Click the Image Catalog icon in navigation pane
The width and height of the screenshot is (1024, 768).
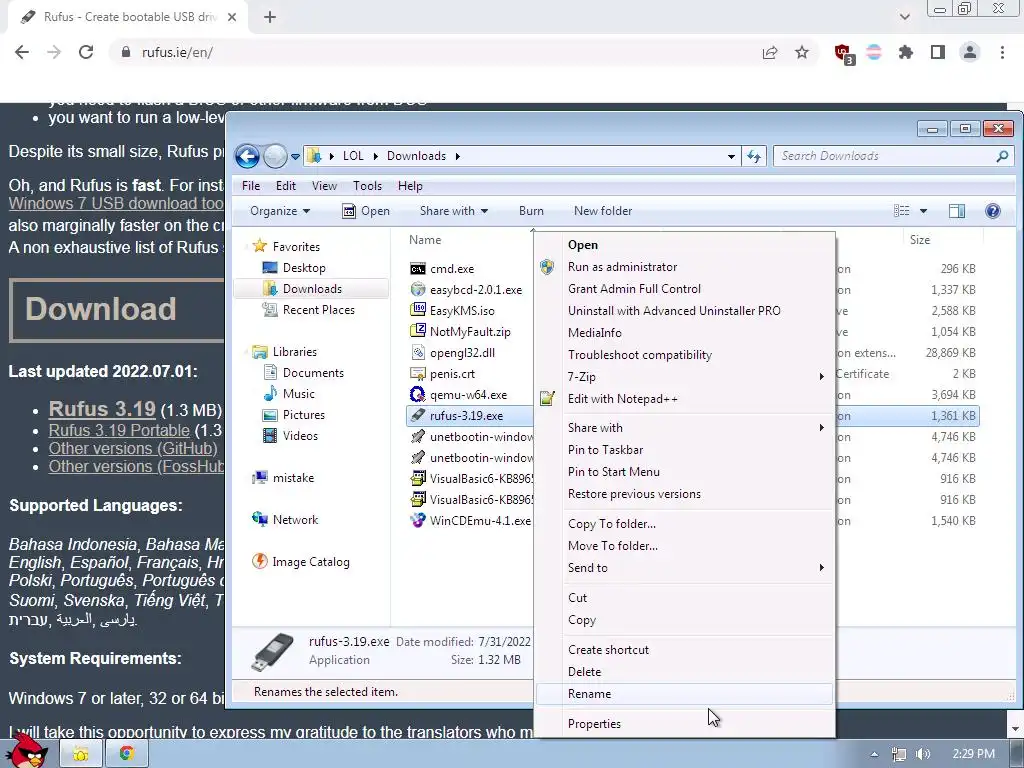pos(260,561)
